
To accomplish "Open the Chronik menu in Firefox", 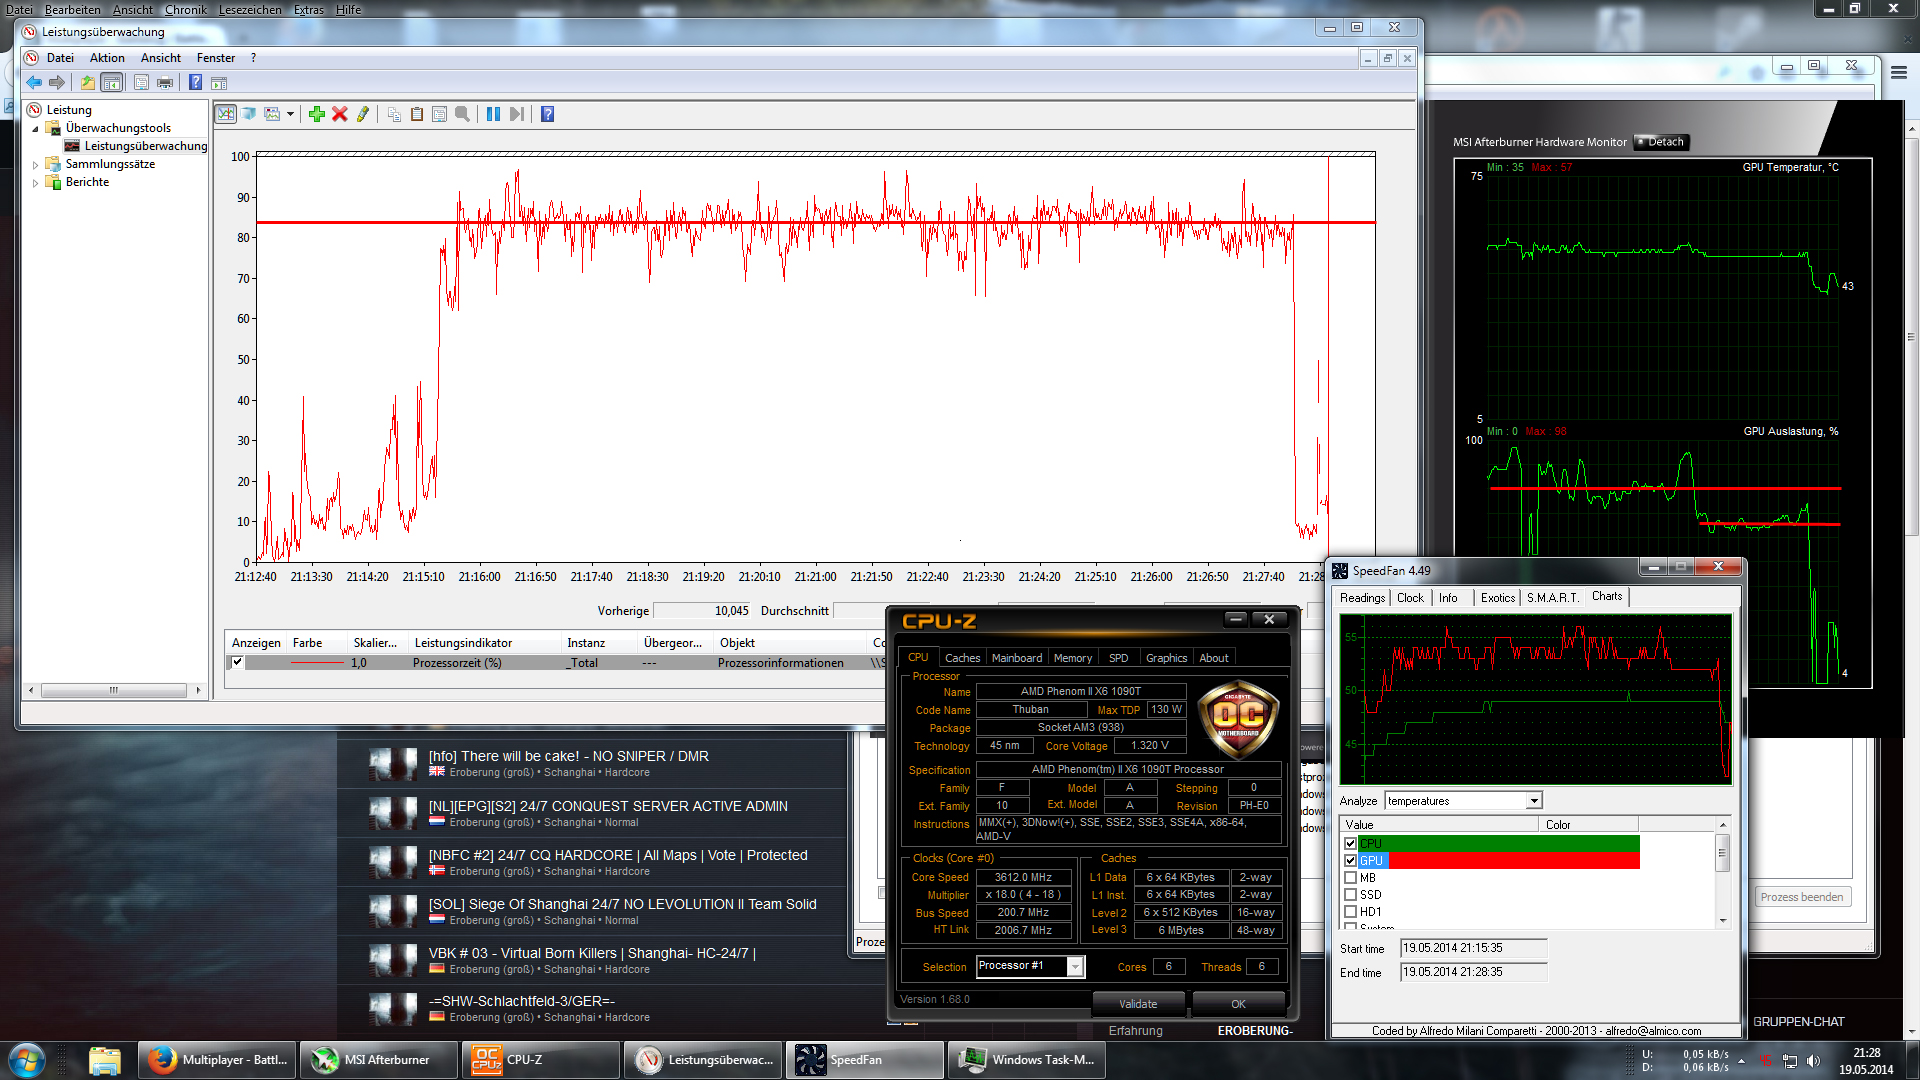I will 185,9.
